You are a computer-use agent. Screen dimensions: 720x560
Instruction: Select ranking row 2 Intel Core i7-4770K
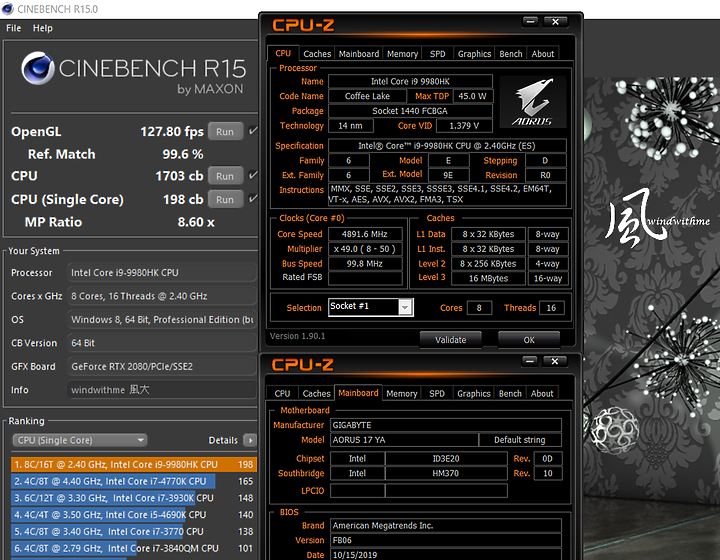point(134,481)
